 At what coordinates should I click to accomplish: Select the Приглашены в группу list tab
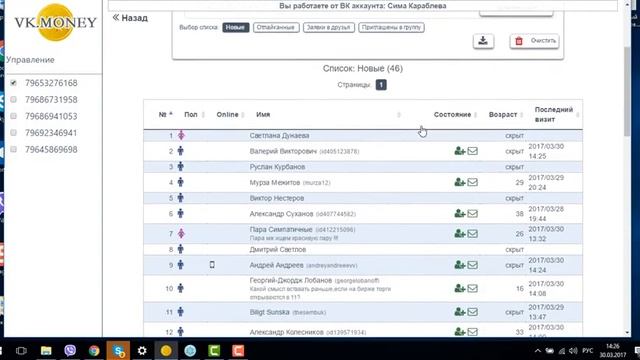[x=391, y=27]
